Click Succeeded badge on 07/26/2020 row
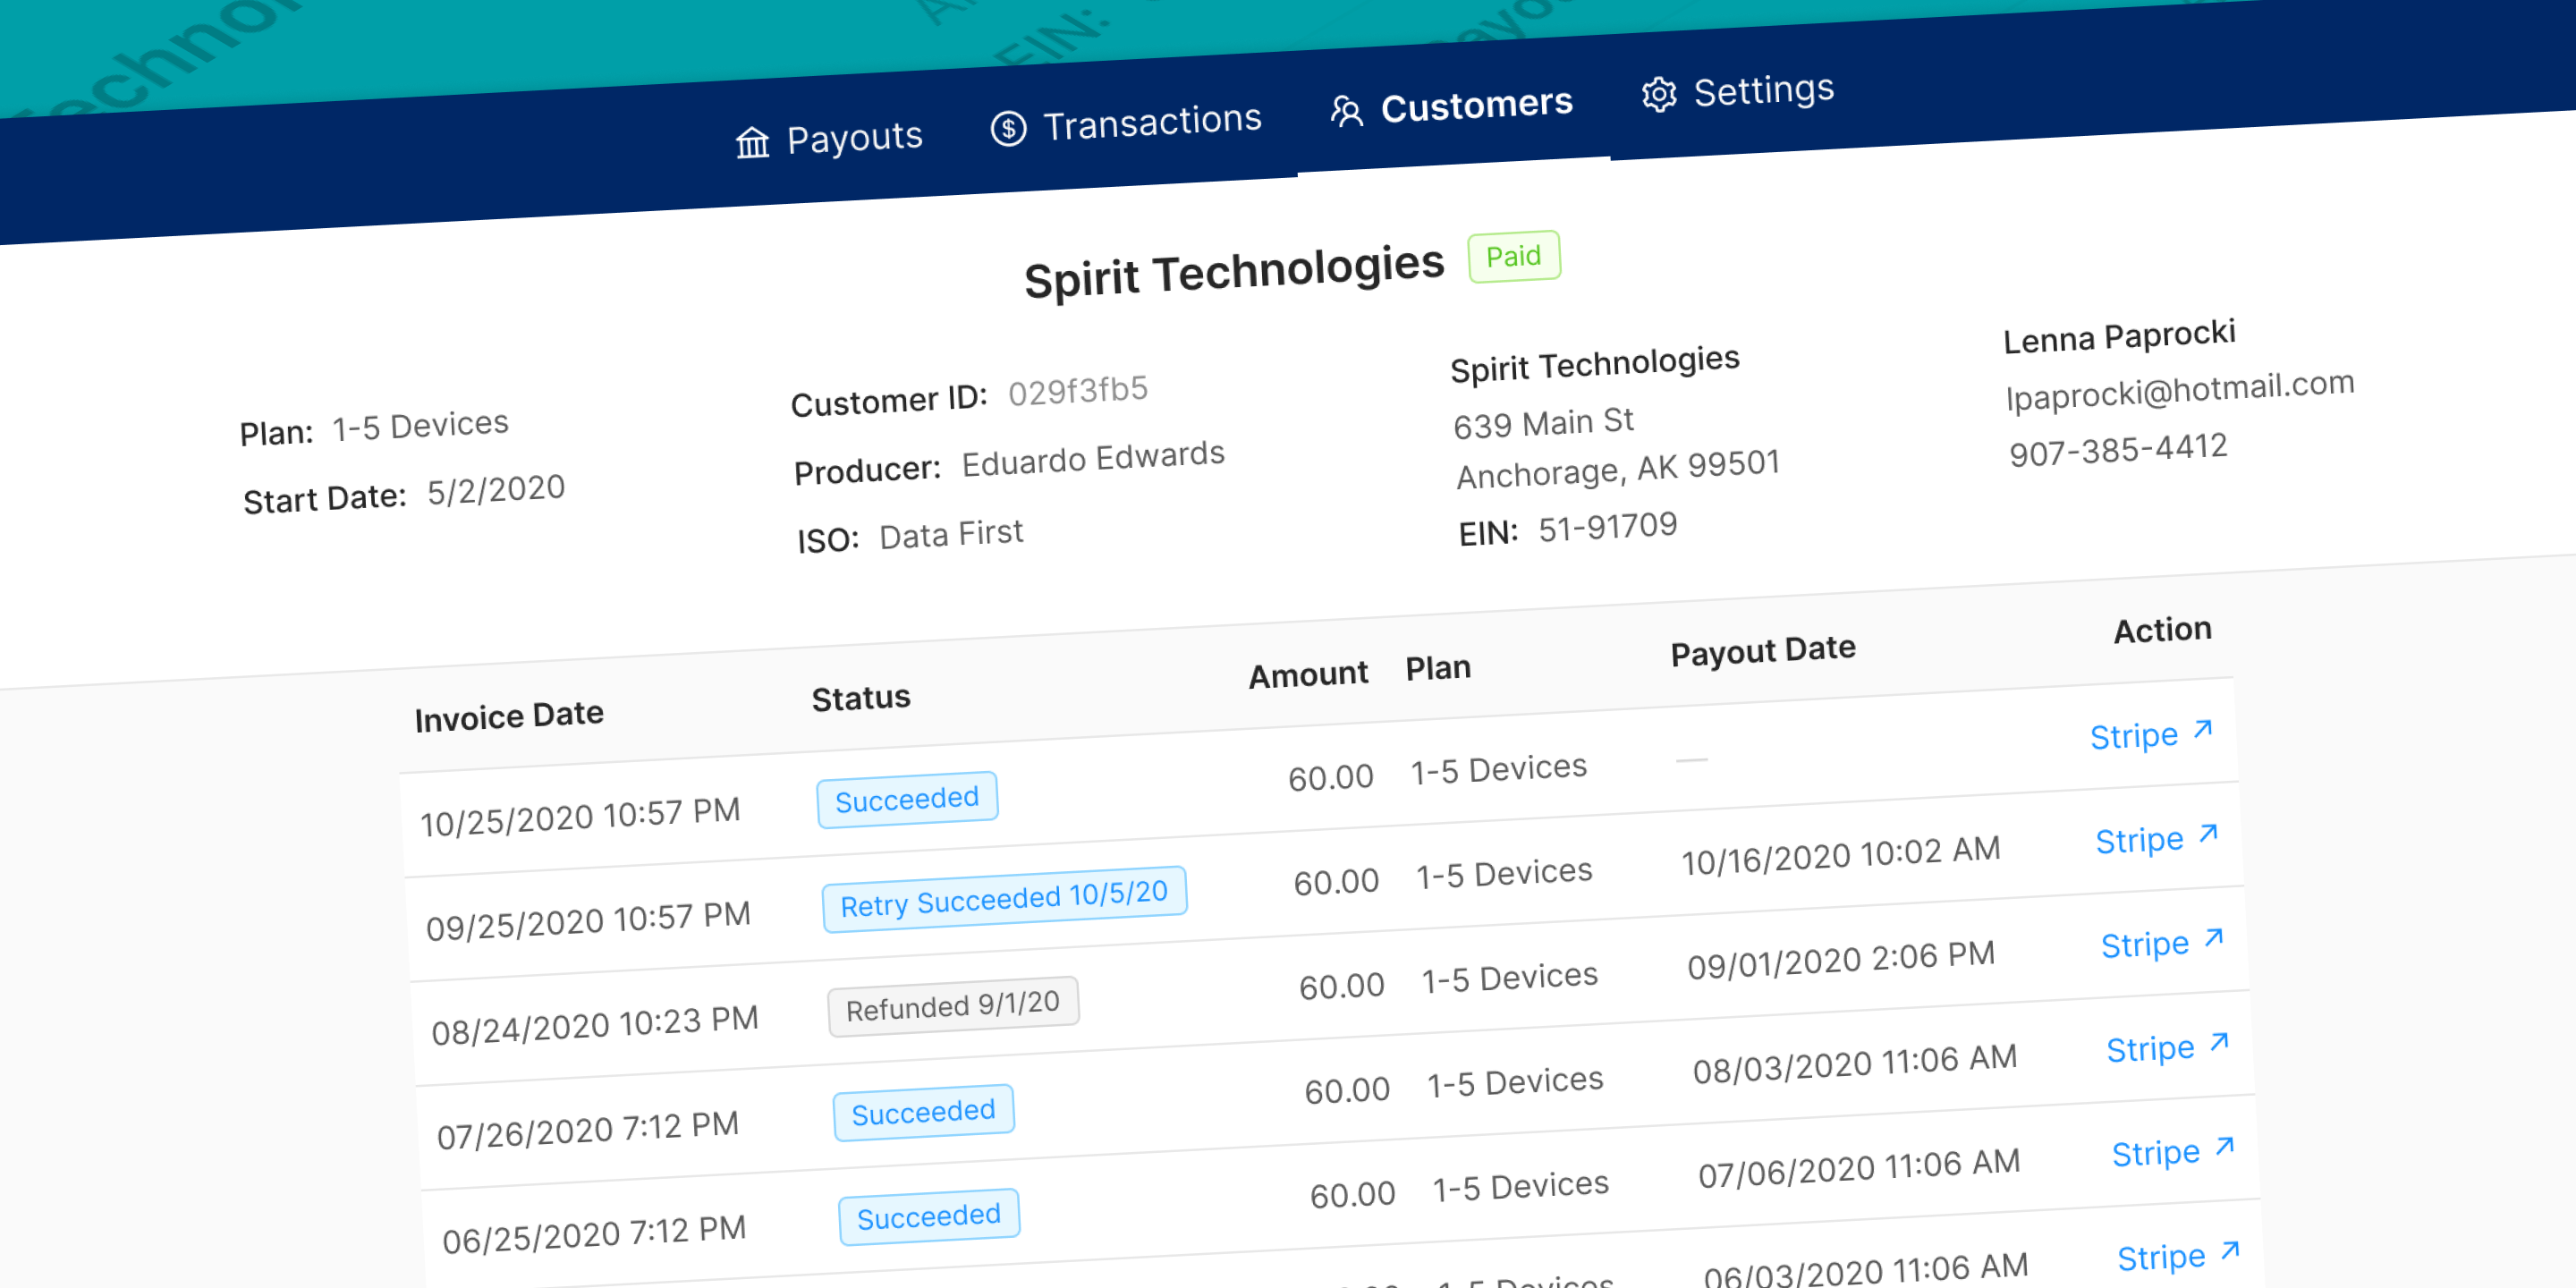 [923, 1112]
